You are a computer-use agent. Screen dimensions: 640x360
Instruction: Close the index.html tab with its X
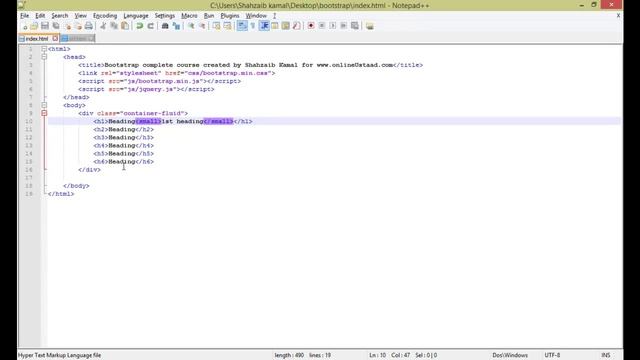[55, 38]
